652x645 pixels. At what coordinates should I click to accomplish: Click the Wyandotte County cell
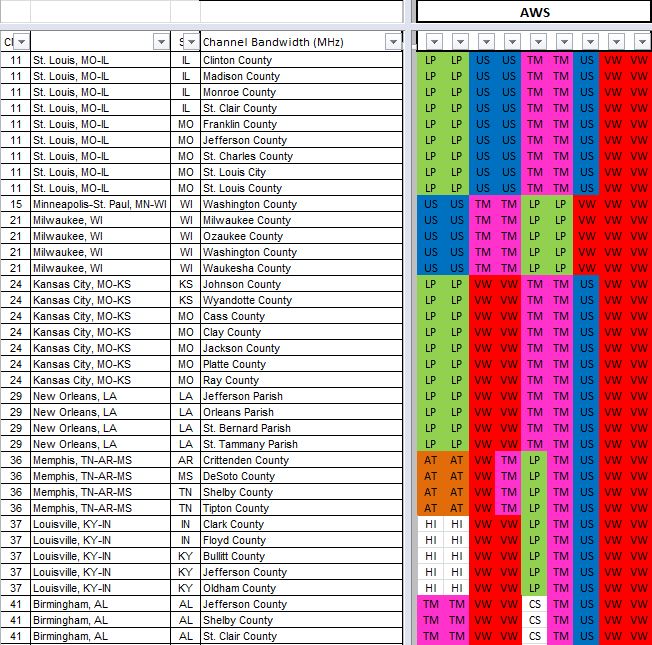(301, 300)
